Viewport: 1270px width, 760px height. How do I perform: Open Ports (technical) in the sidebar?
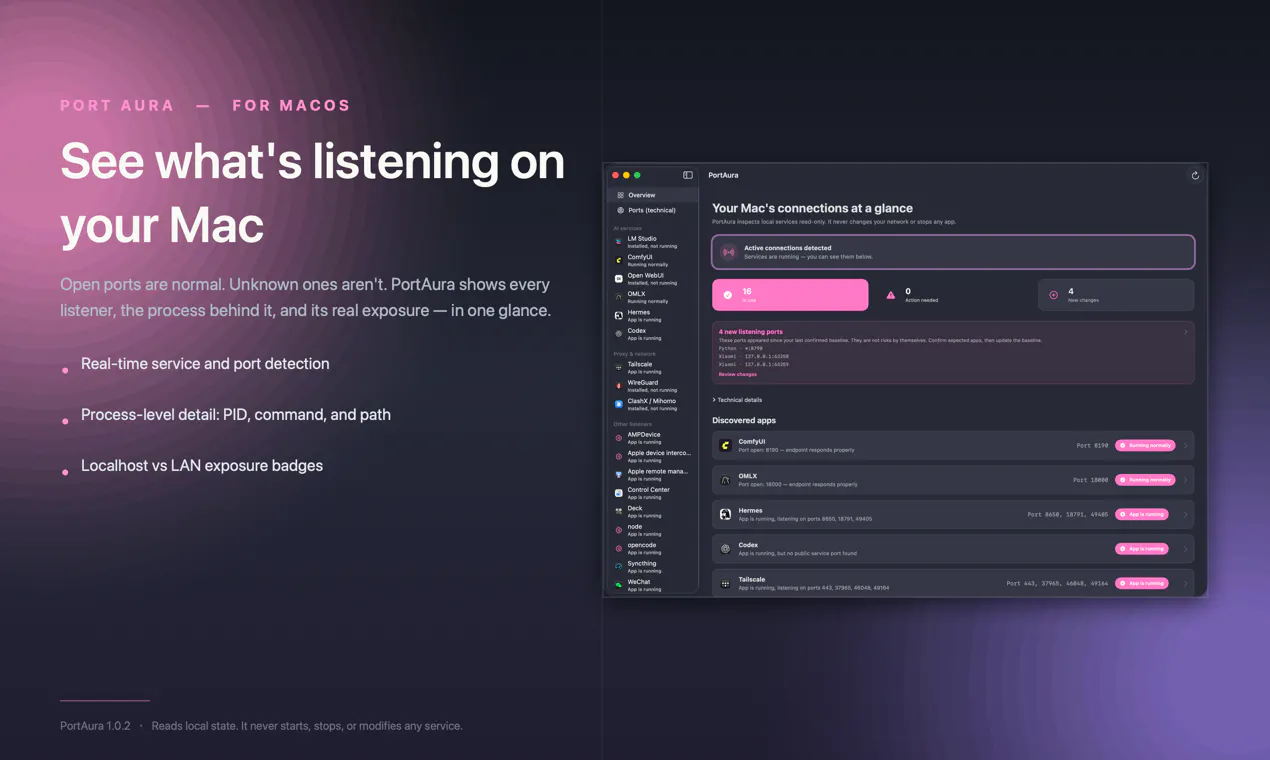coord(653,210)
